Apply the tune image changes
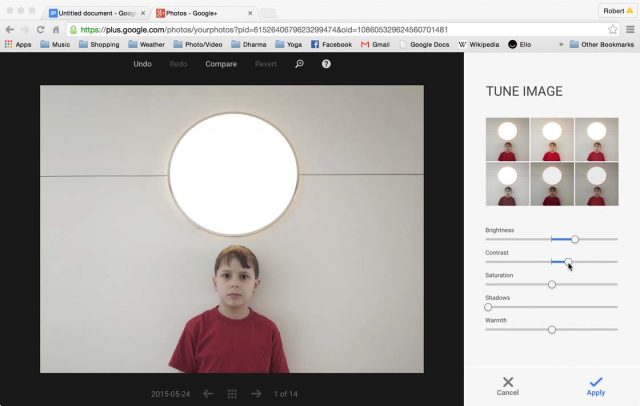Viewport: 640px width, 406px height. coord(595,386)
